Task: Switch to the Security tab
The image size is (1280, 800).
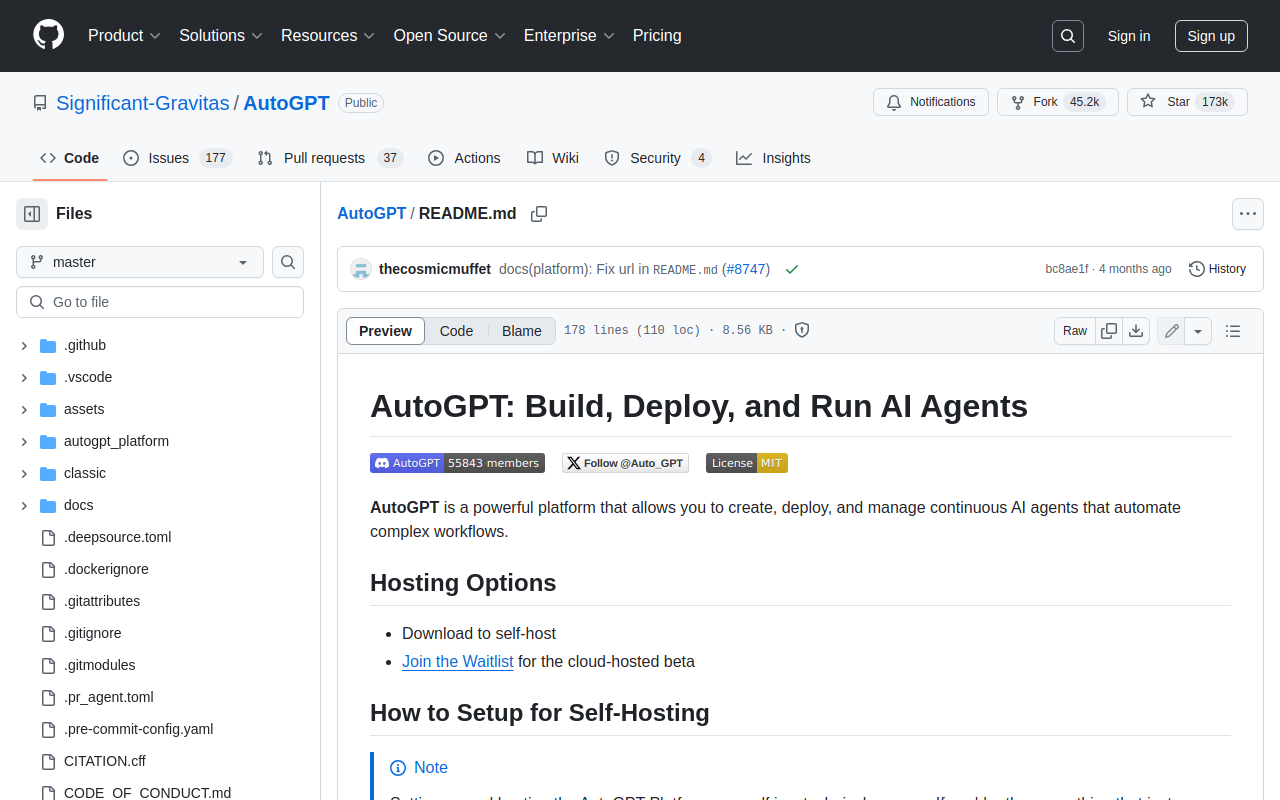Action: click(657, 158)
